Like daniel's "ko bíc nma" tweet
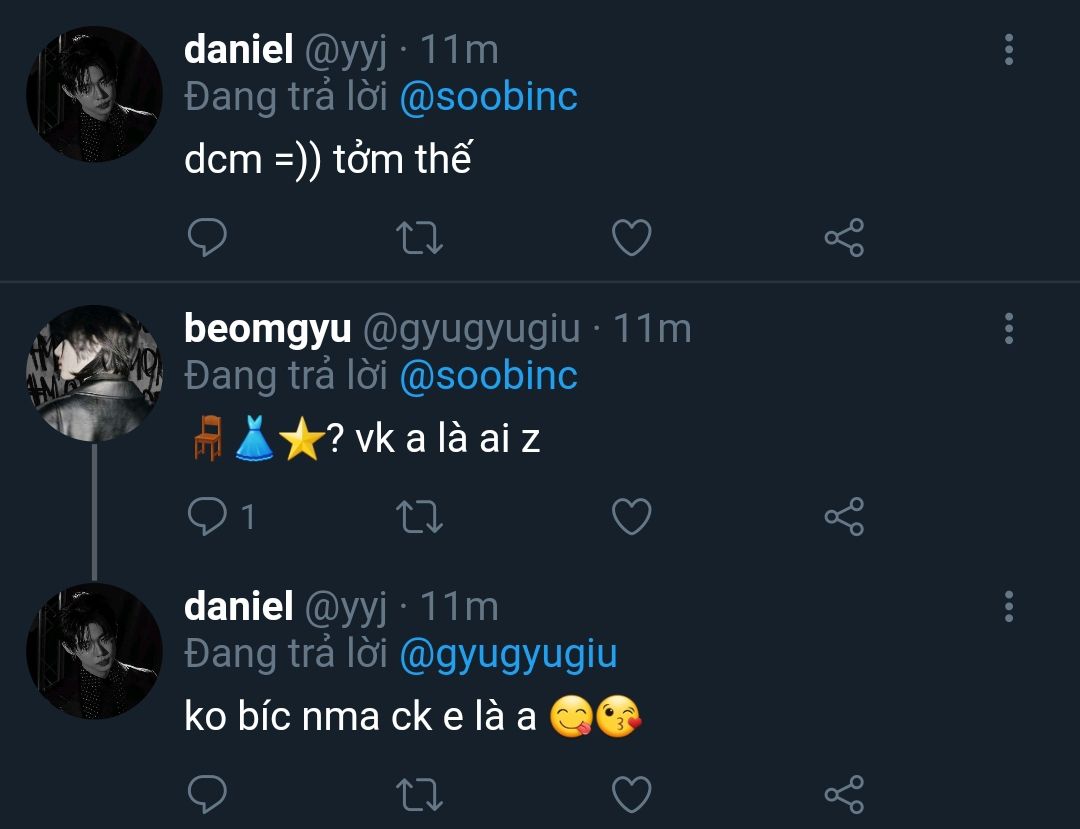The height and width of the screenshot is (829, 1080). click(631, 795)
